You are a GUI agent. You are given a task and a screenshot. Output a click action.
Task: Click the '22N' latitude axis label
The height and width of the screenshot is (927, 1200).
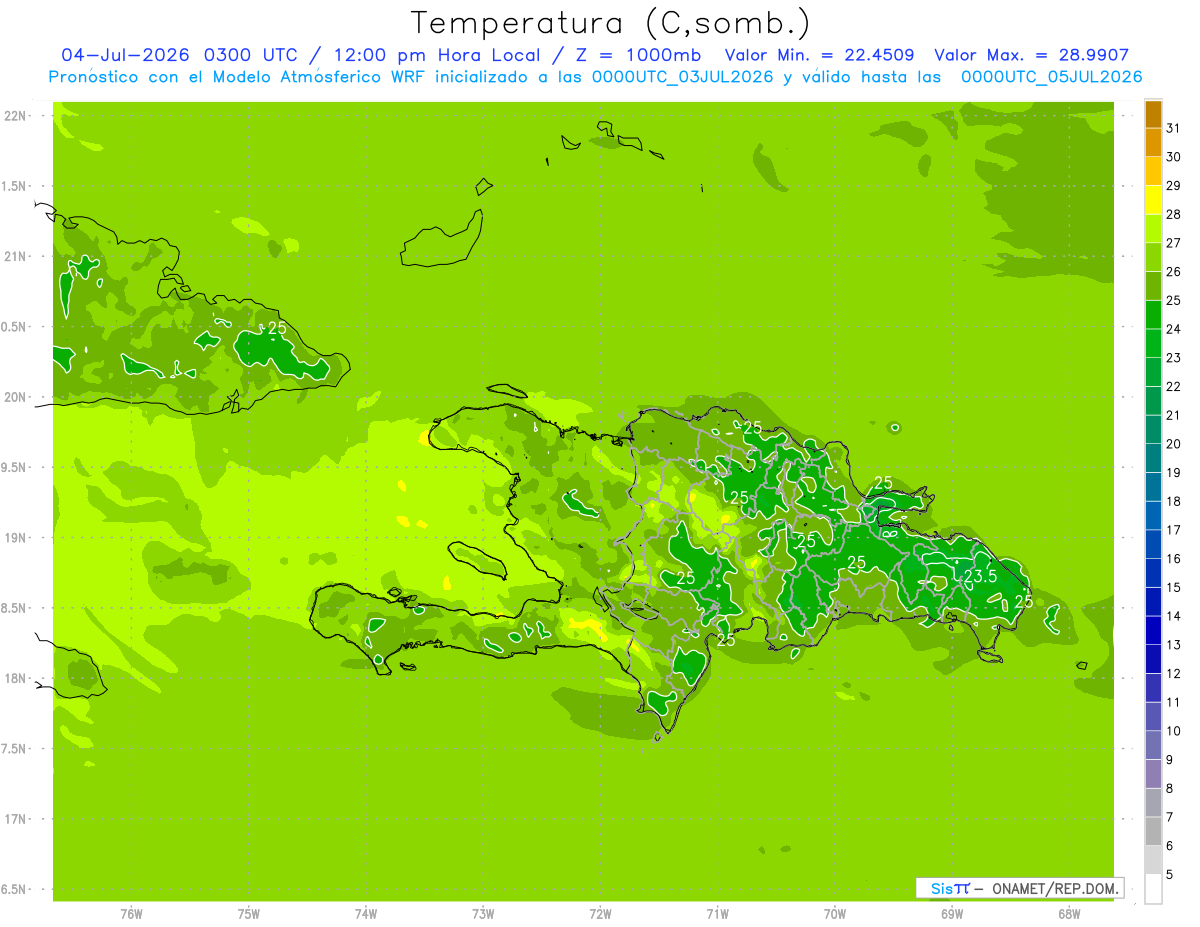[x=15, y=116]
